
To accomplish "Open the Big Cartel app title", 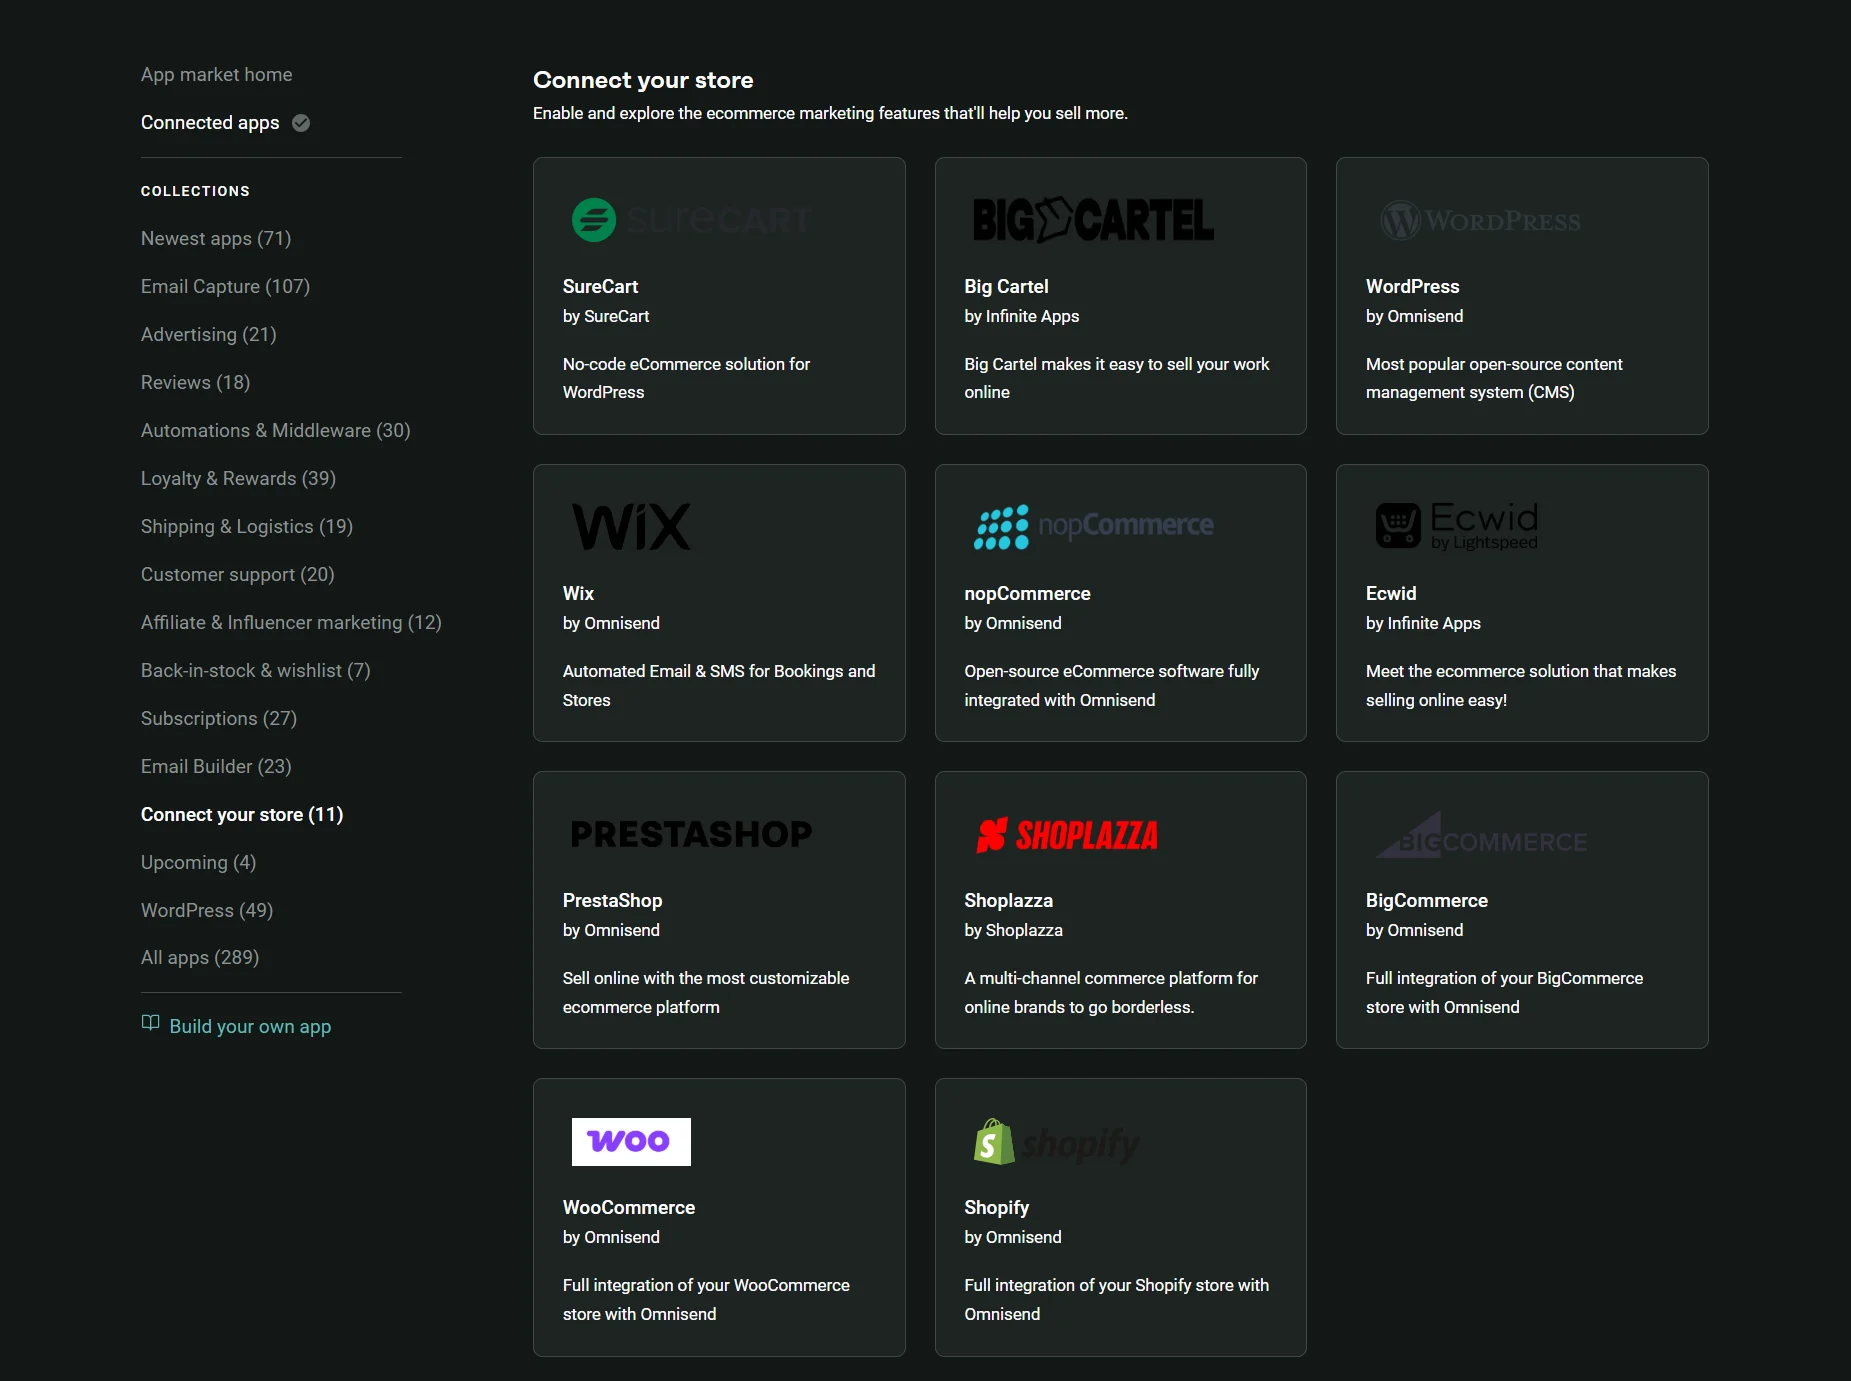I will pyautogui.click(x=1006, y=287).
